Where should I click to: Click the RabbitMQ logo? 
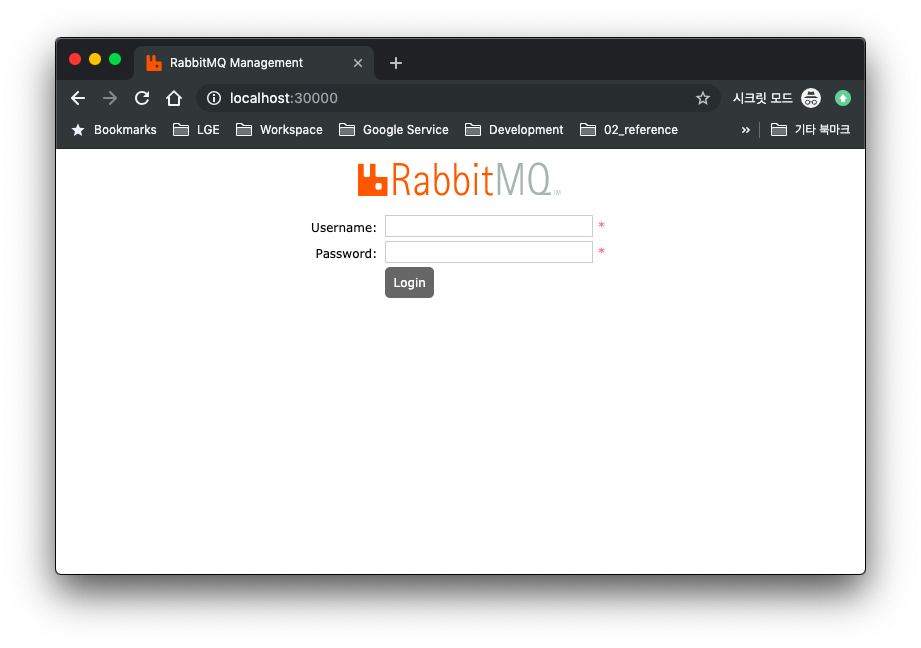tap(459, 179)
